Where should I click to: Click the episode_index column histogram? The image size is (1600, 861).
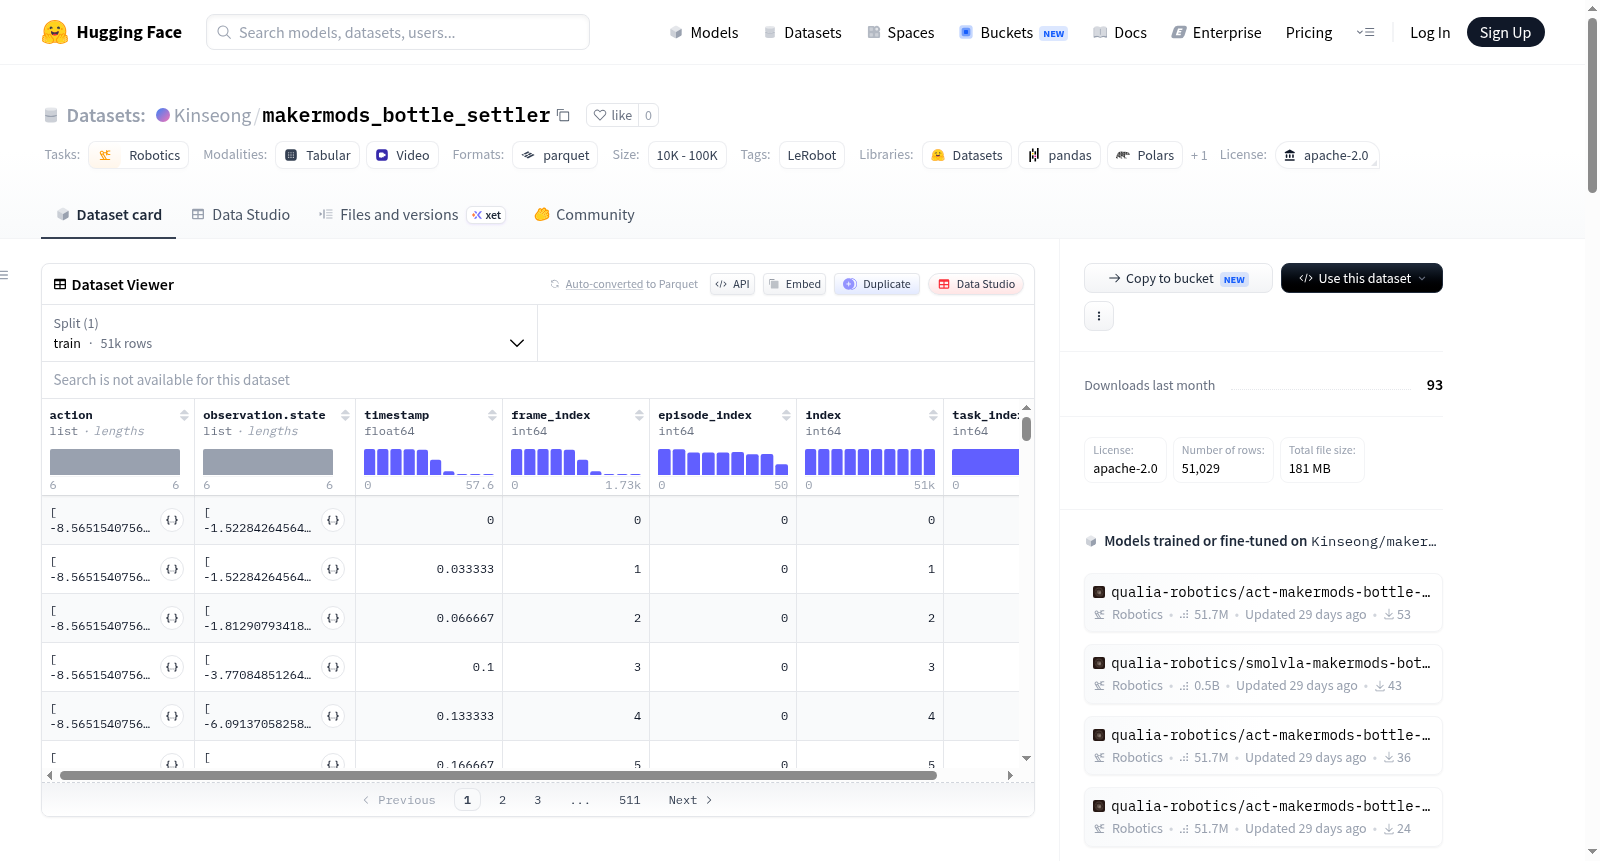pos(723,462)
